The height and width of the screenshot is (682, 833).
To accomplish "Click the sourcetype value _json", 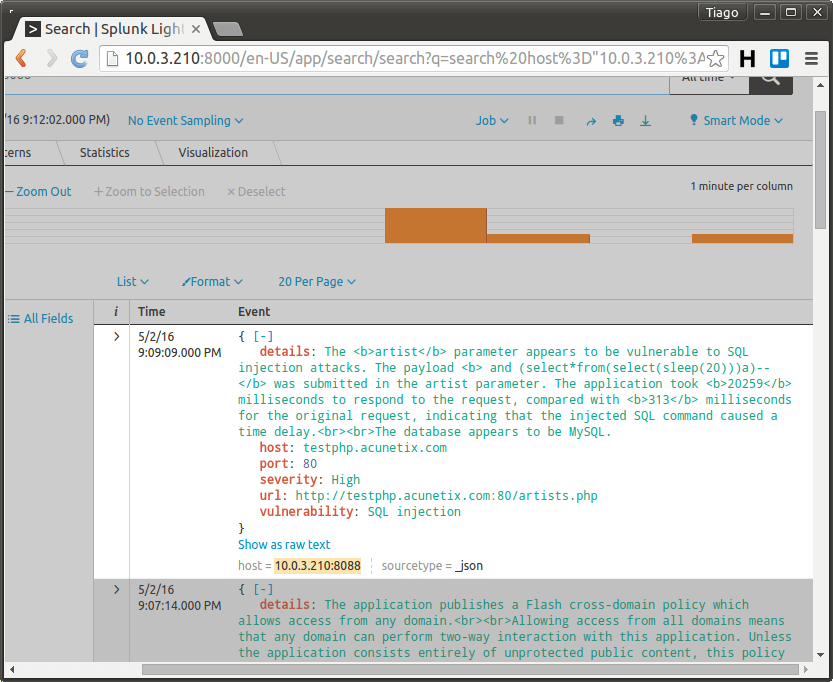I will 469,566.
